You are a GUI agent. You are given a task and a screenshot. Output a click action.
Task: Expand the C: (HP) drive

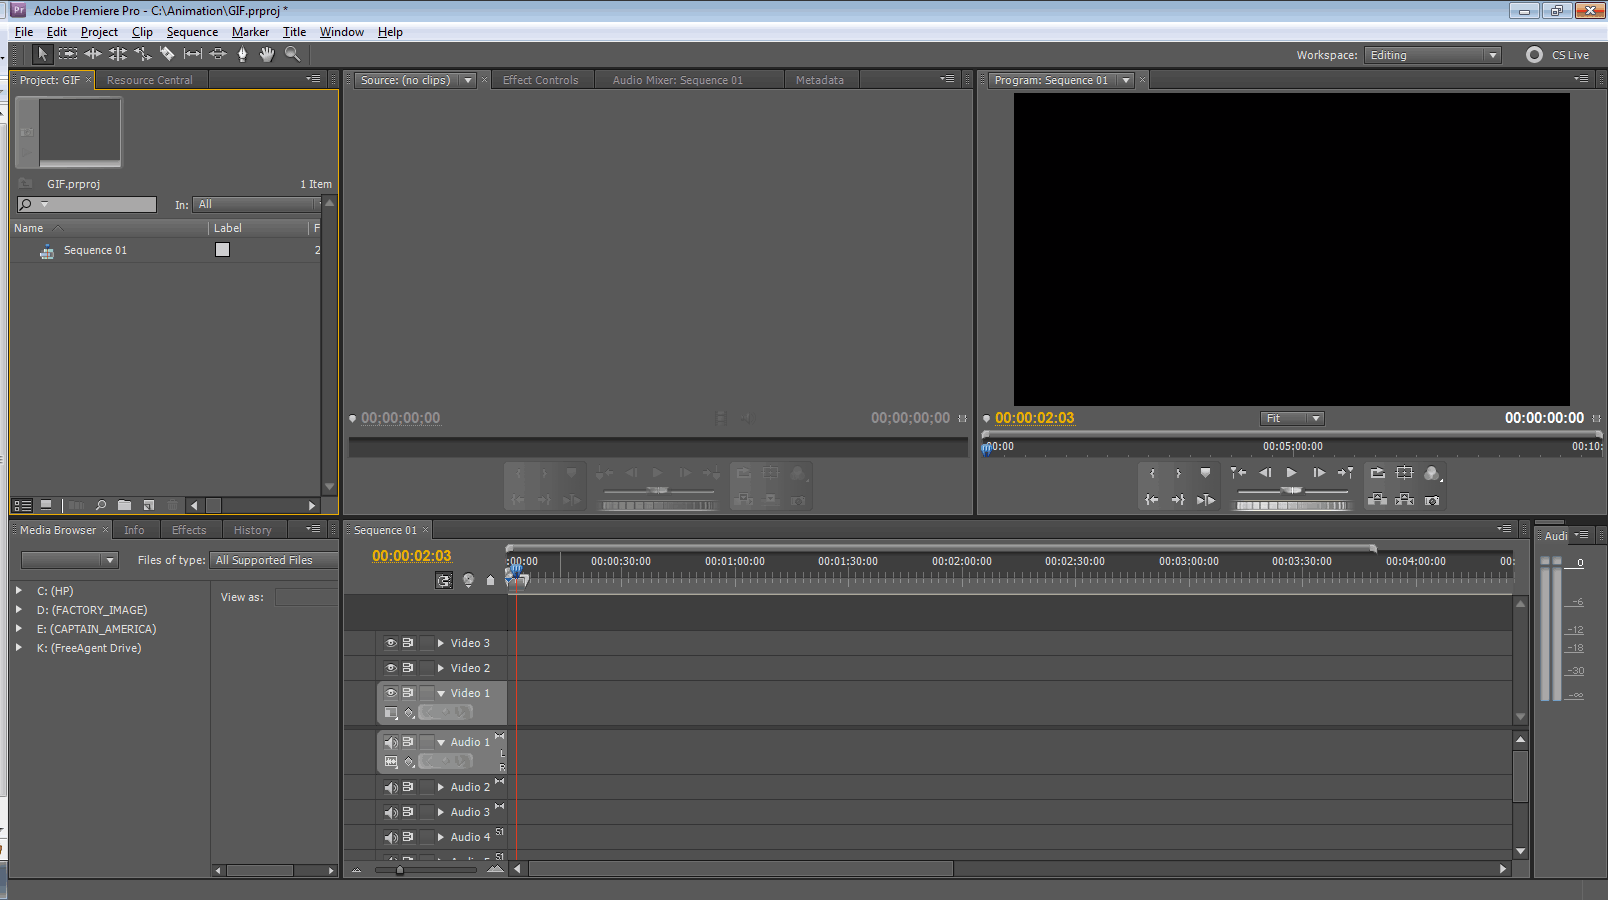coord(19,590)
